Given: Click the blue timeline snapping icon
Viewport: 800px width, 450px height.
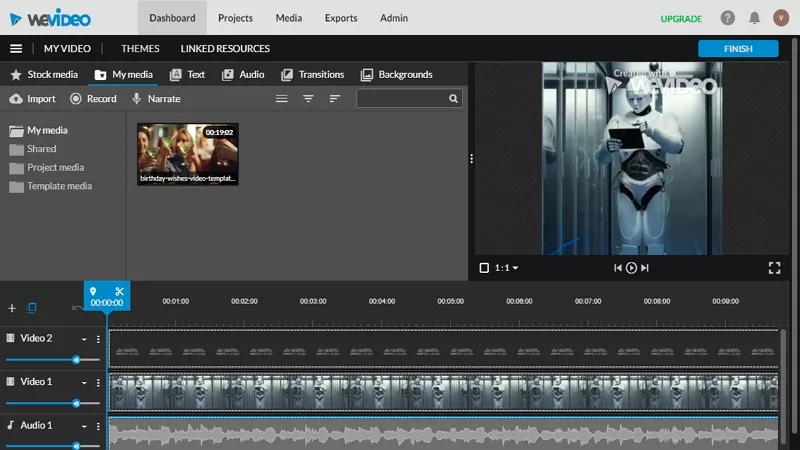Looking at the screenshot, I should (x=32, y=308).
